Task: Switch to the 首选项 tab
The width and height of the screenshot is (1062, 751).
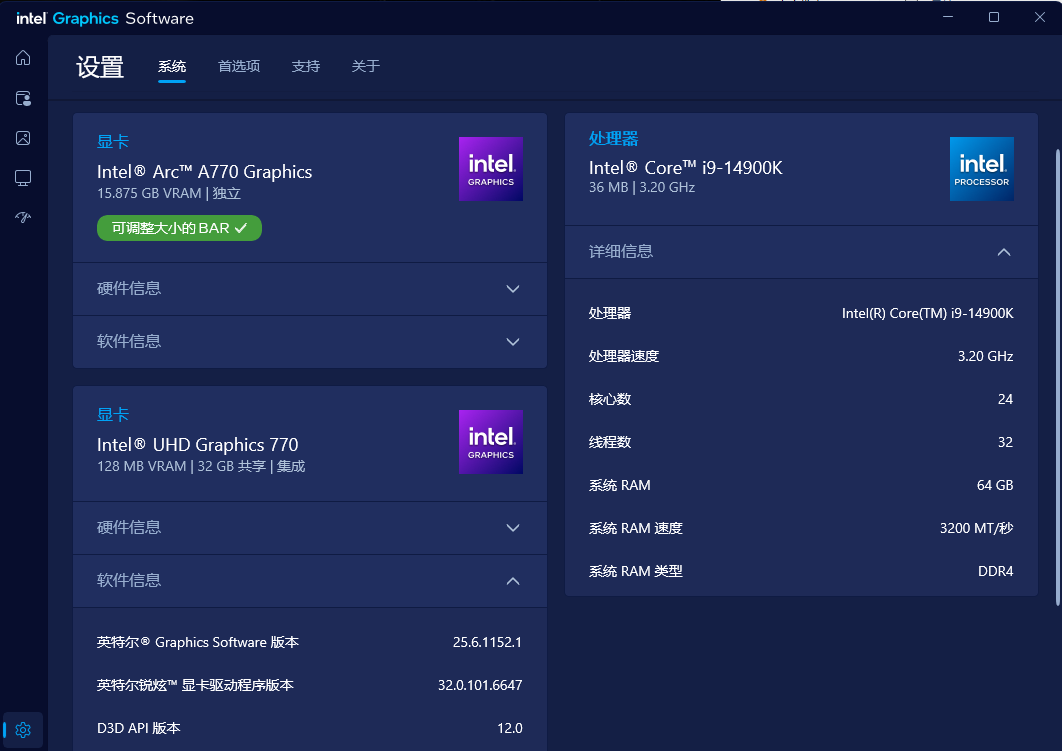Action: coord(239,66)
